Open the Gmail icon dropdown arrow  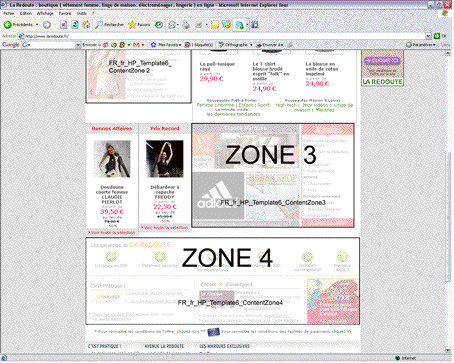pos(143,45)
